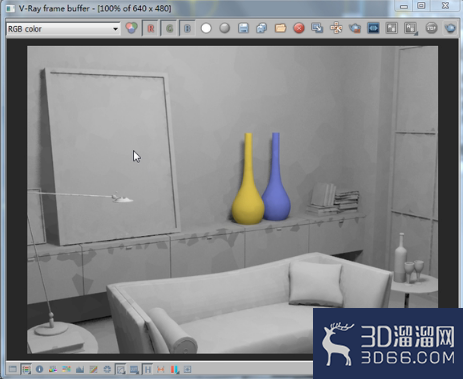
Task: Open the compare icon with small arrow
Action: coord(411,29)
